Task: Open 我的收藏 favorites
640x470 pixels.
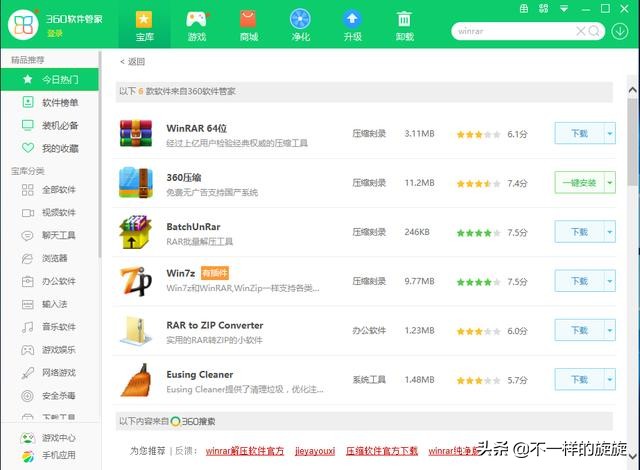Action: pyautogui.click(x=49, y=148)
